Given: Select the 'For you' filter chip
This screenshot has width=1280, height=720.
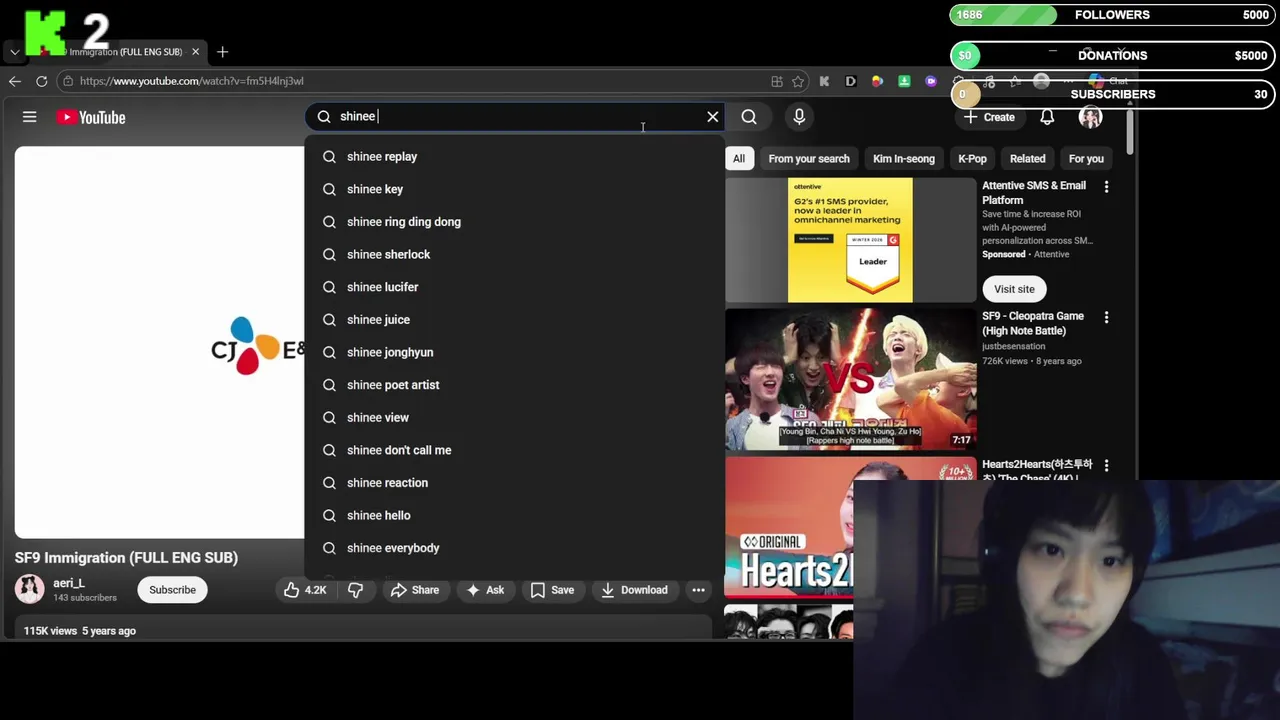Looking at the screenshot, I should (x=1086, y=158).
